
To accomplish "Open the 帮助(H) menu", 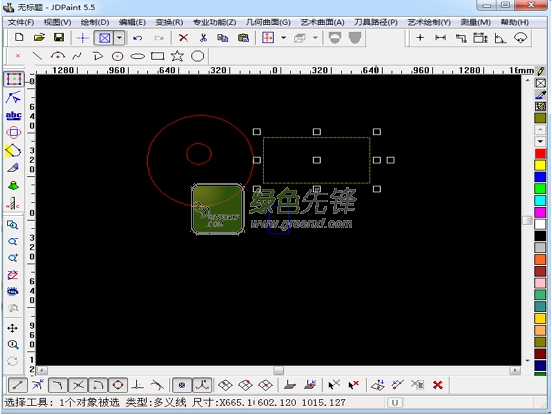I will click(515, 22).
